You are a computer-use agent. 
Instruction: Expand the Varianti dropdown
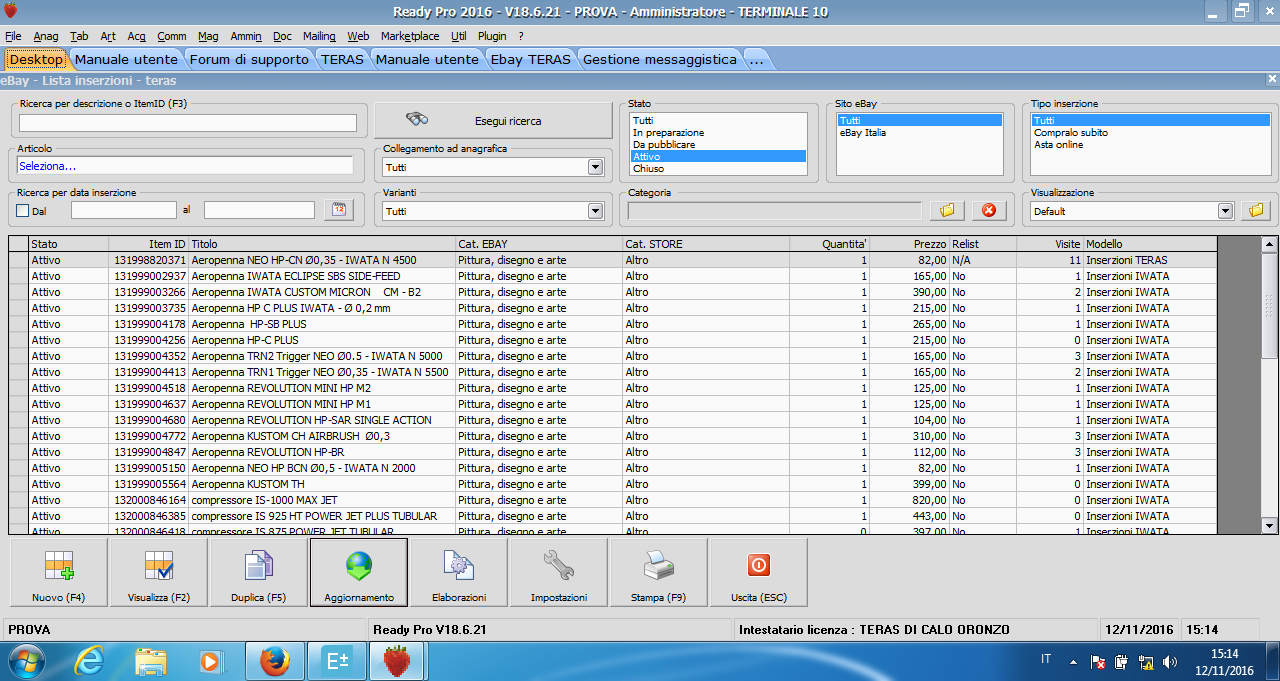[596, 211]
